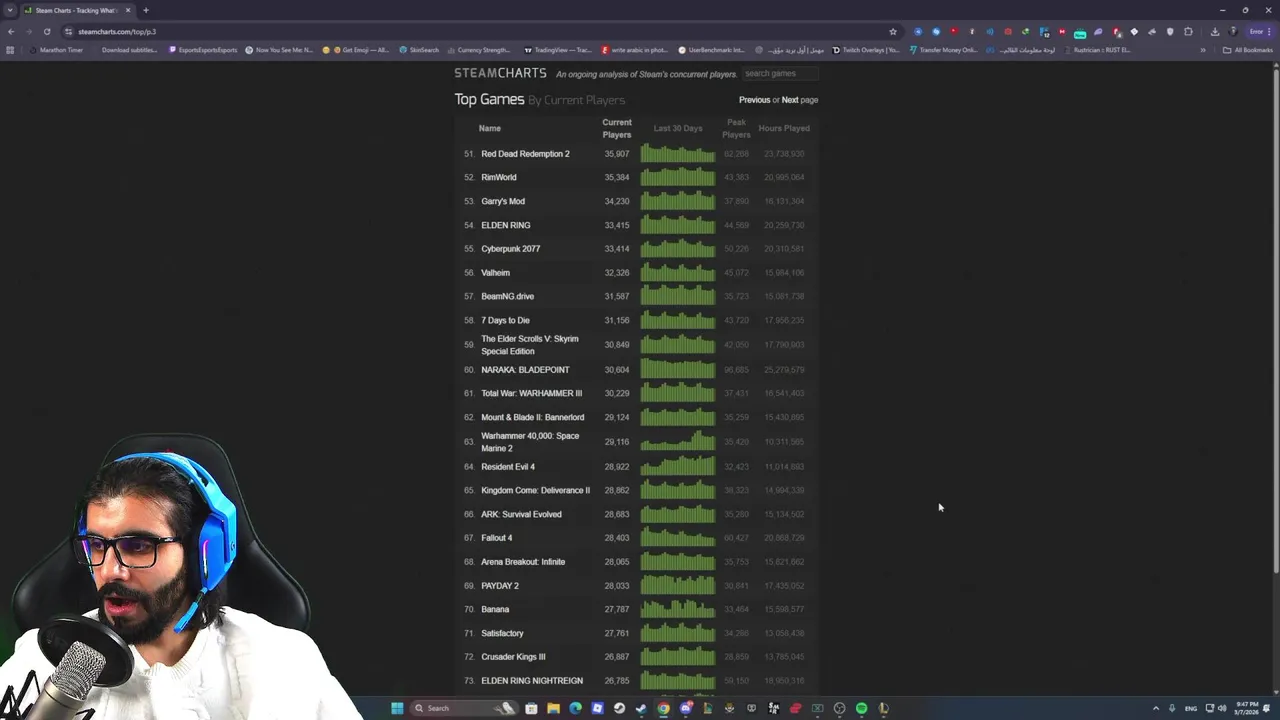The width and height of the screenshot is (1280, 720).
Task: Open a new browser tab with plus icon
Action: (146, 10)
